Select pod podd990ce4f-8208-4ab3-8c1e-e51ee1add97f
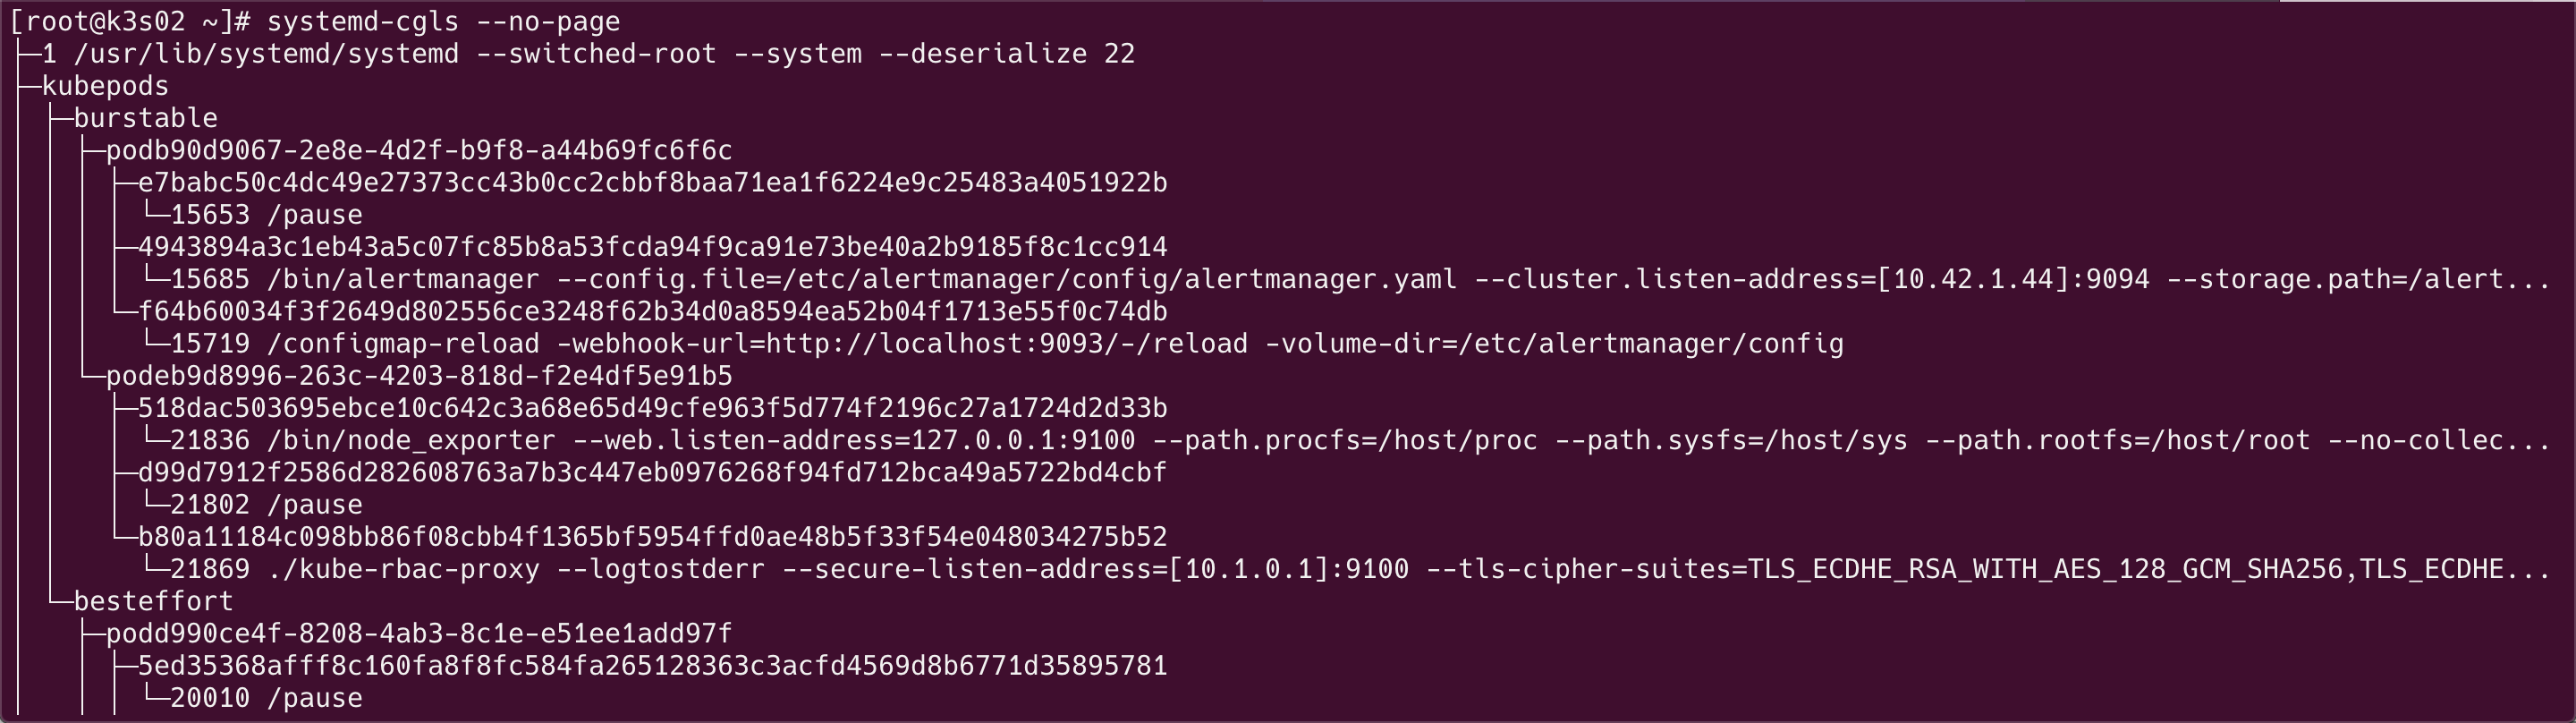 point(419,633)
